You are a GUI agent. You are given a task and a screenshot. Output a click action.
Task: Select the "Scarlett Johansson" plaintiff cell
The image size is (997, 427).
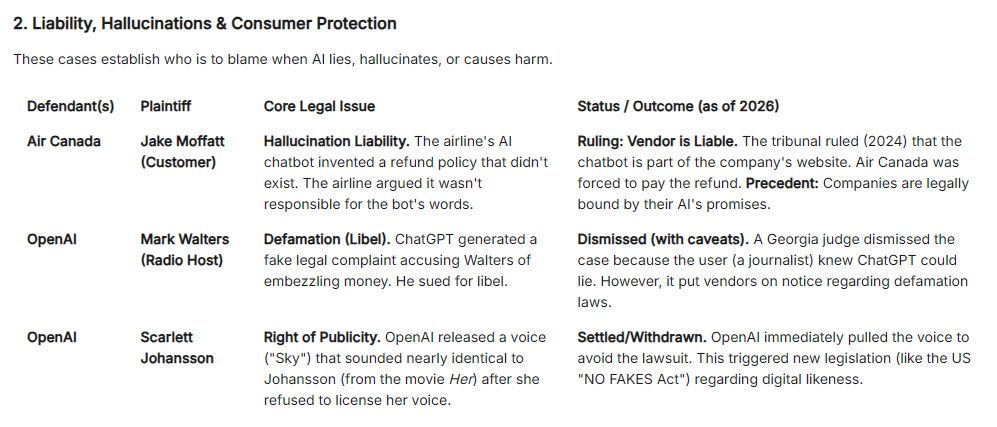tap(177, 348)
